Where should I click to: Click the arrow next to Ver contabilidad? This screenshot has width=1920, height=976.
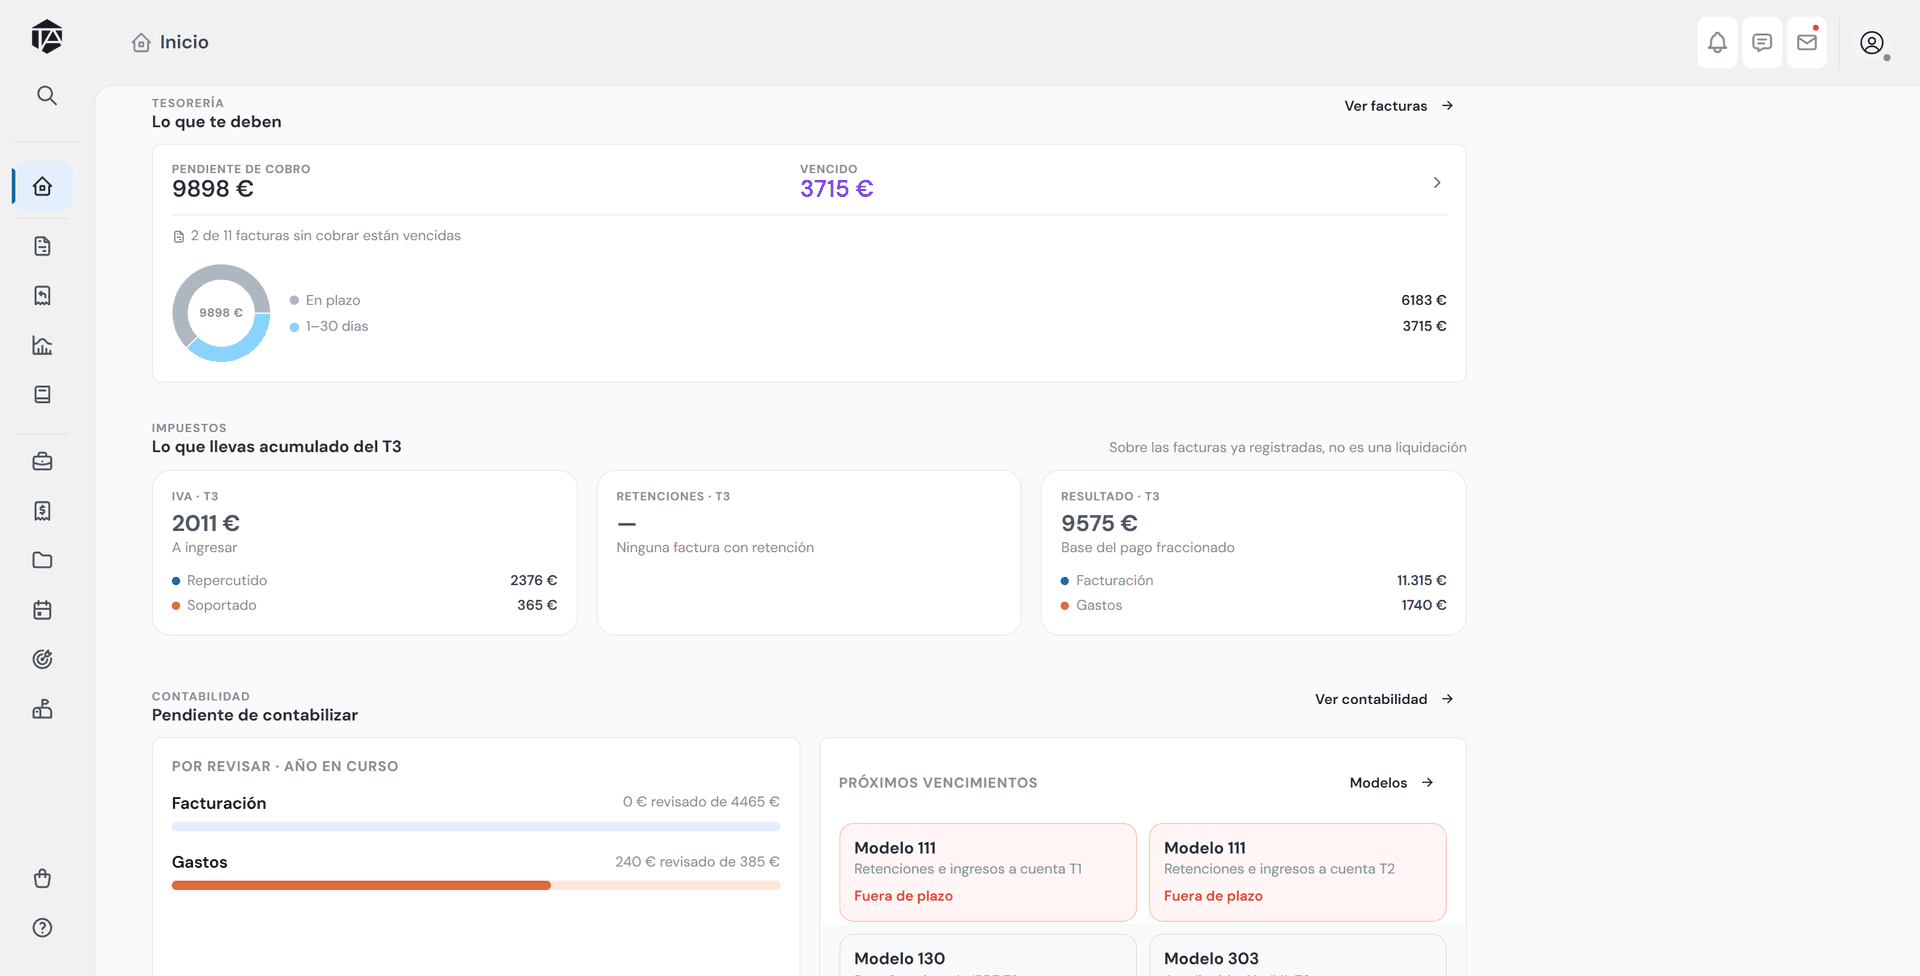1447,699
